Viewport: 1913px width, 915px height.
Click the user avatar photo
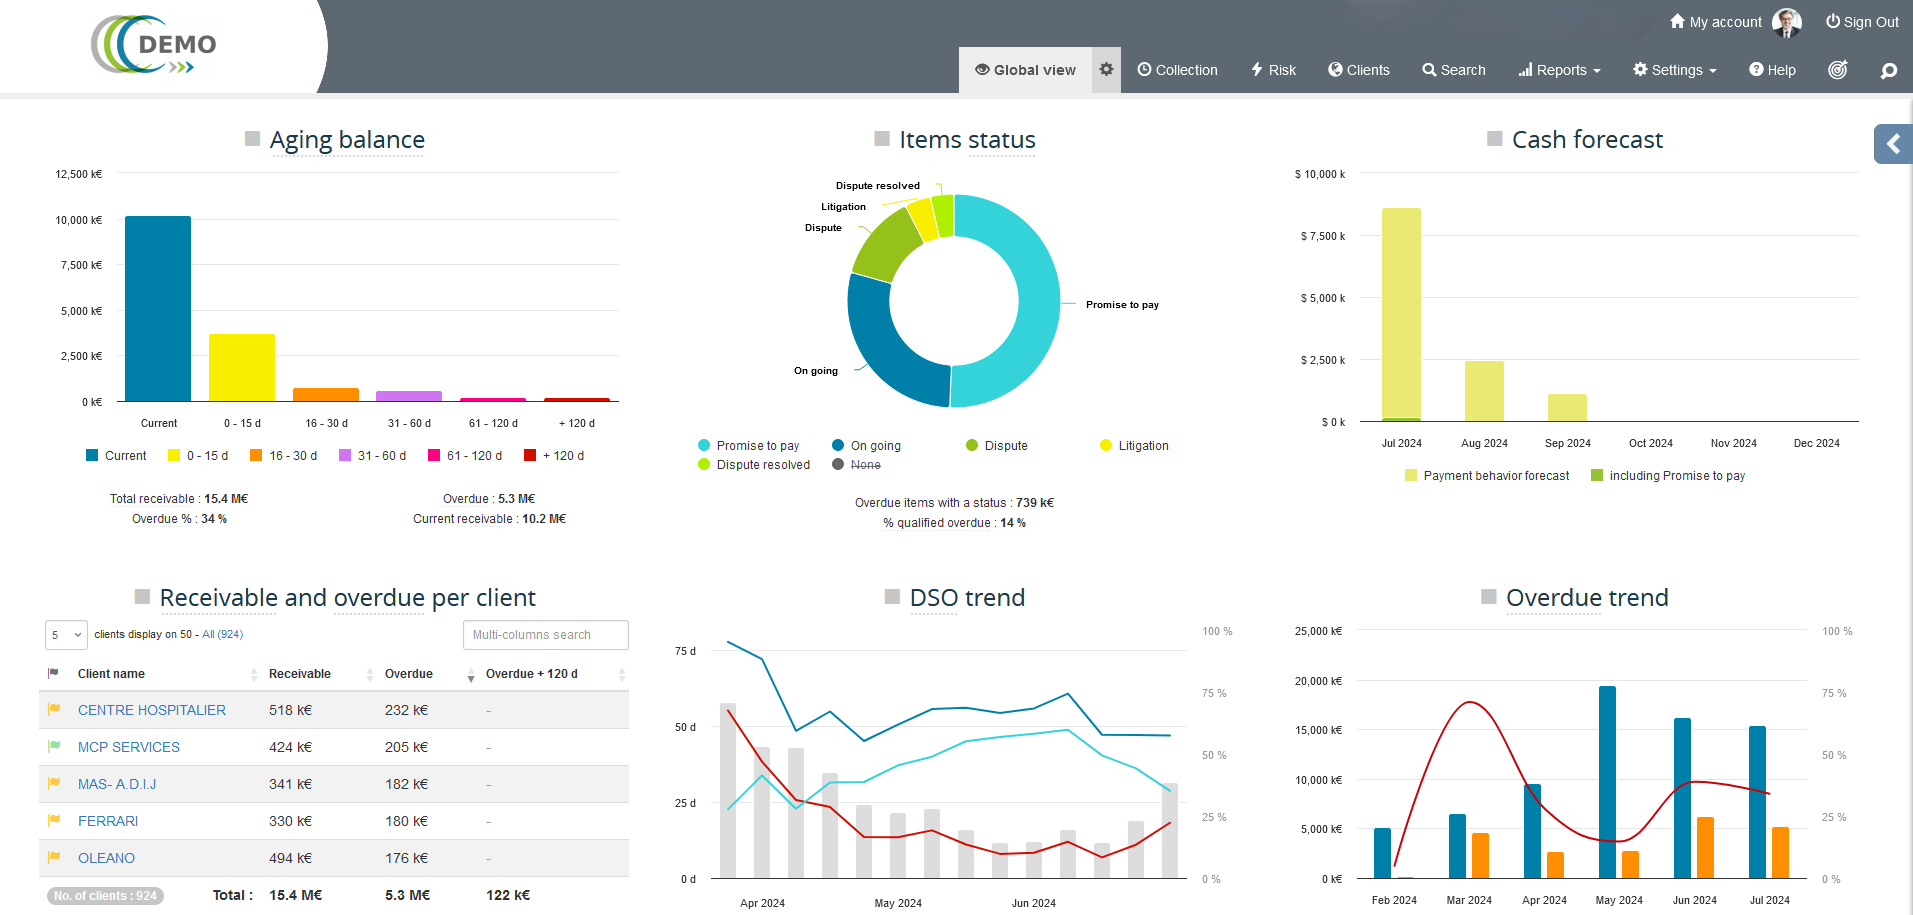(1787, 22)
